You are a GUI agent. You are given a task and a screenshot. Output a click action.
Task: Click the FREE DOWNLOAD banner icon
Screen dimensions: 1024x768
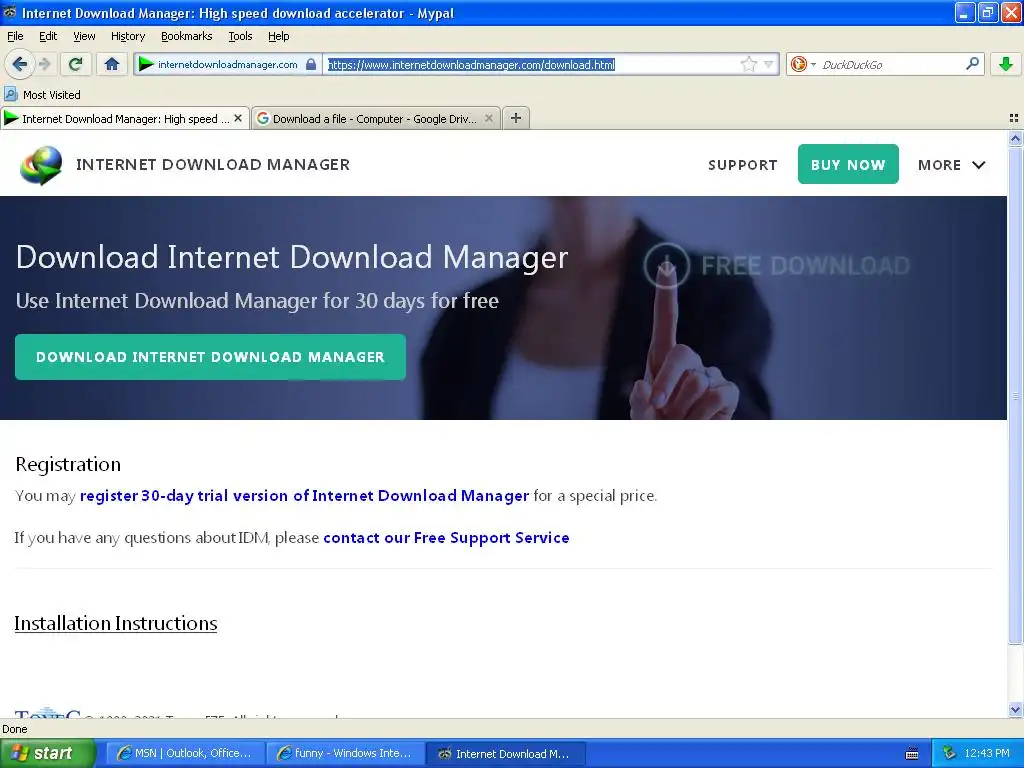pos(666,265)
